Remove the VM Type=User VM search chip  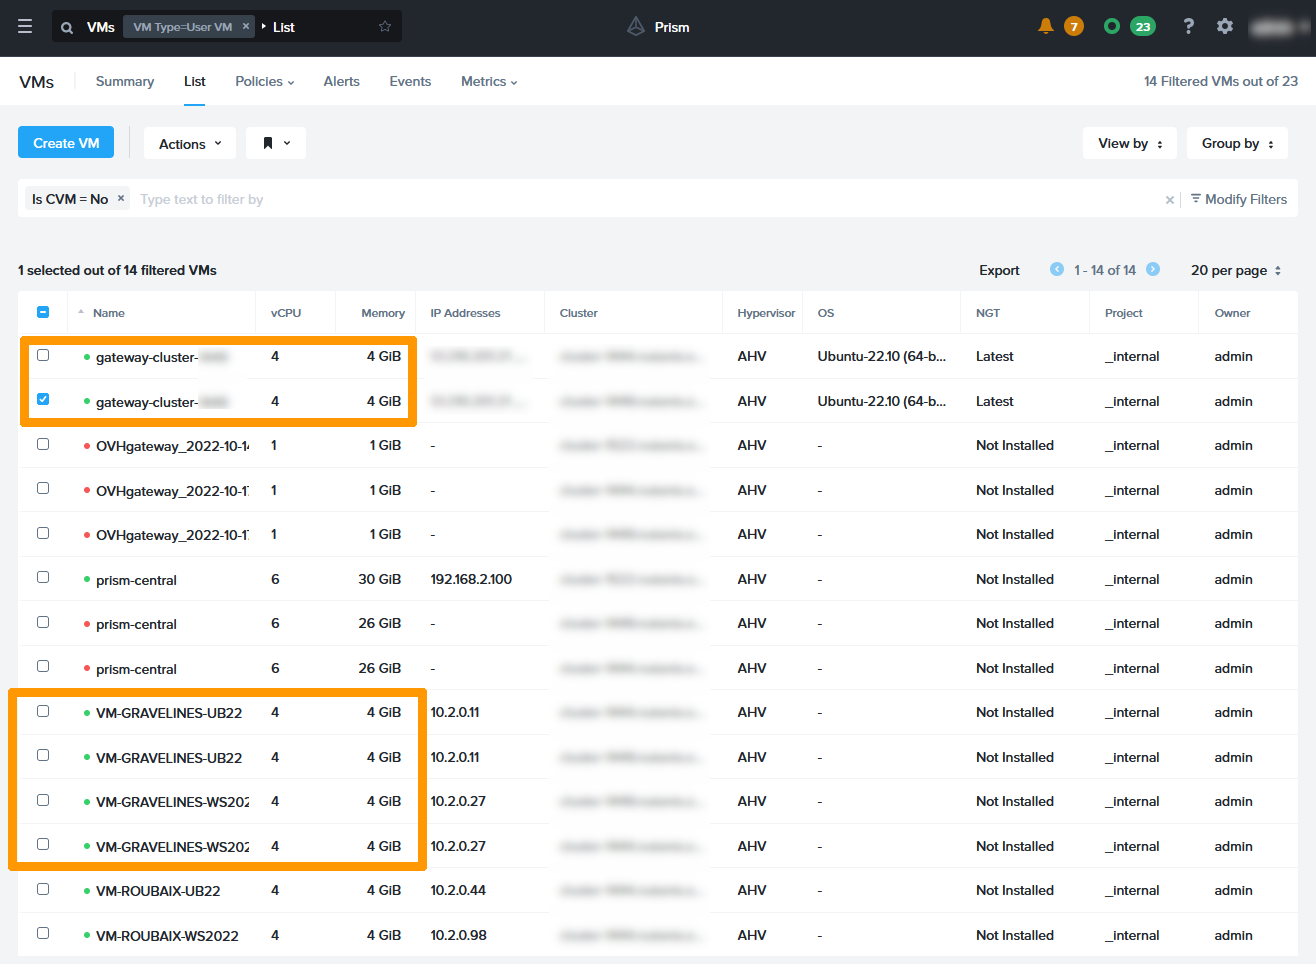tap(246, 27)
